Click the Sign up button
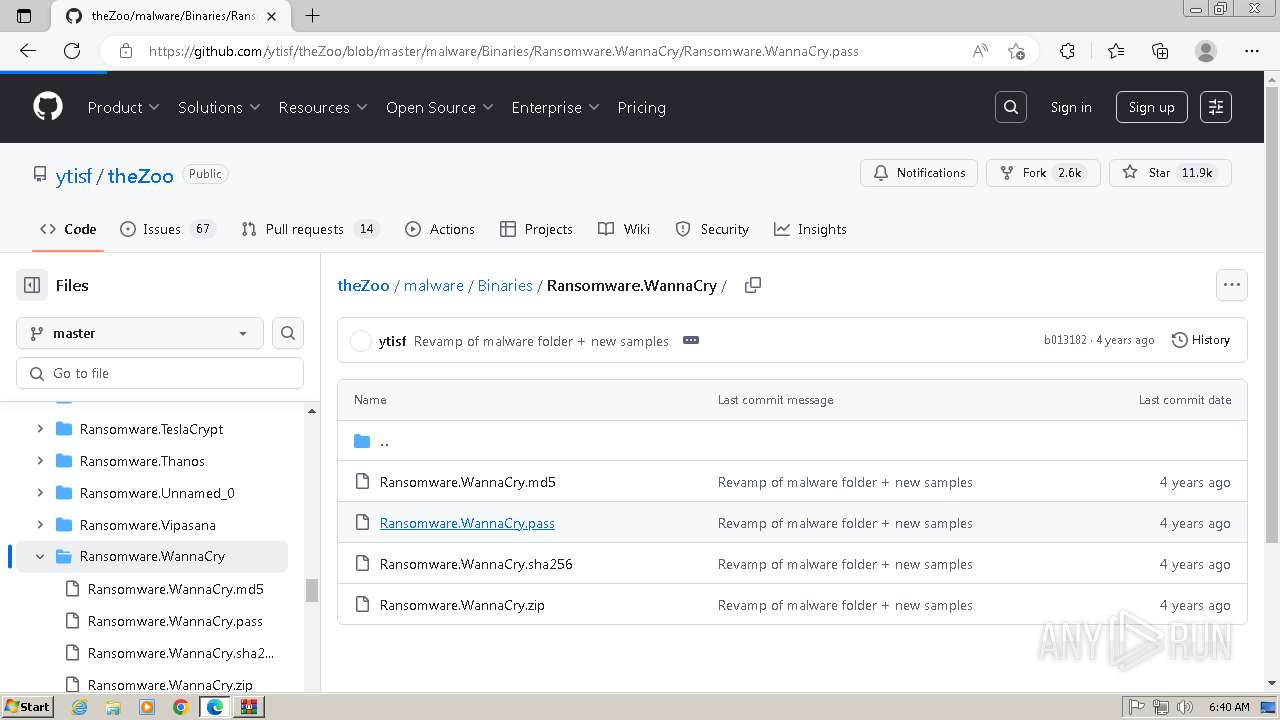Image resolution: width=1280 pixels, height=720 pixels. (x=1151, y=107)
